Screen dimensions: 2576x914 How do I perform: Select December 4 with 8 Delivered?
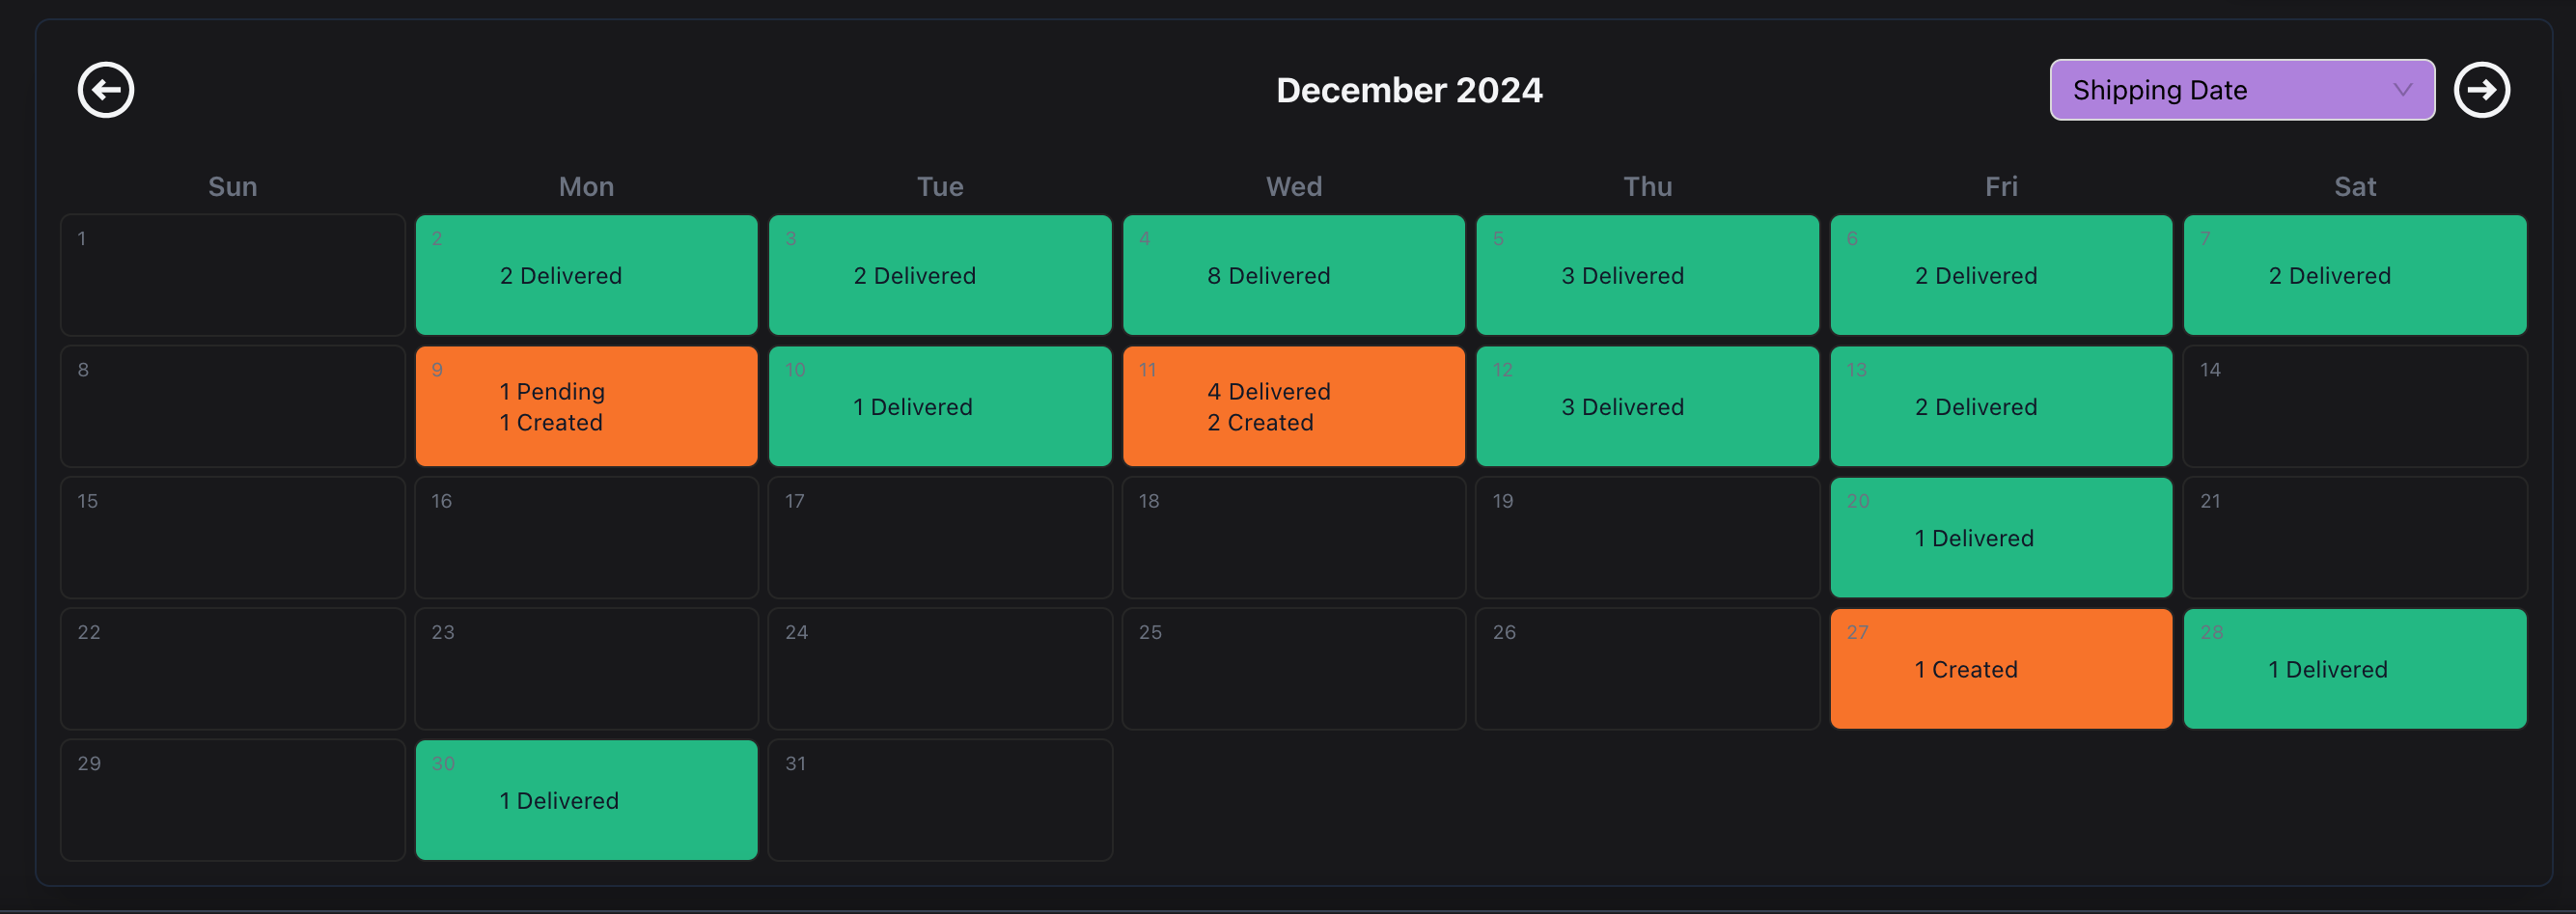(1293, 275)
